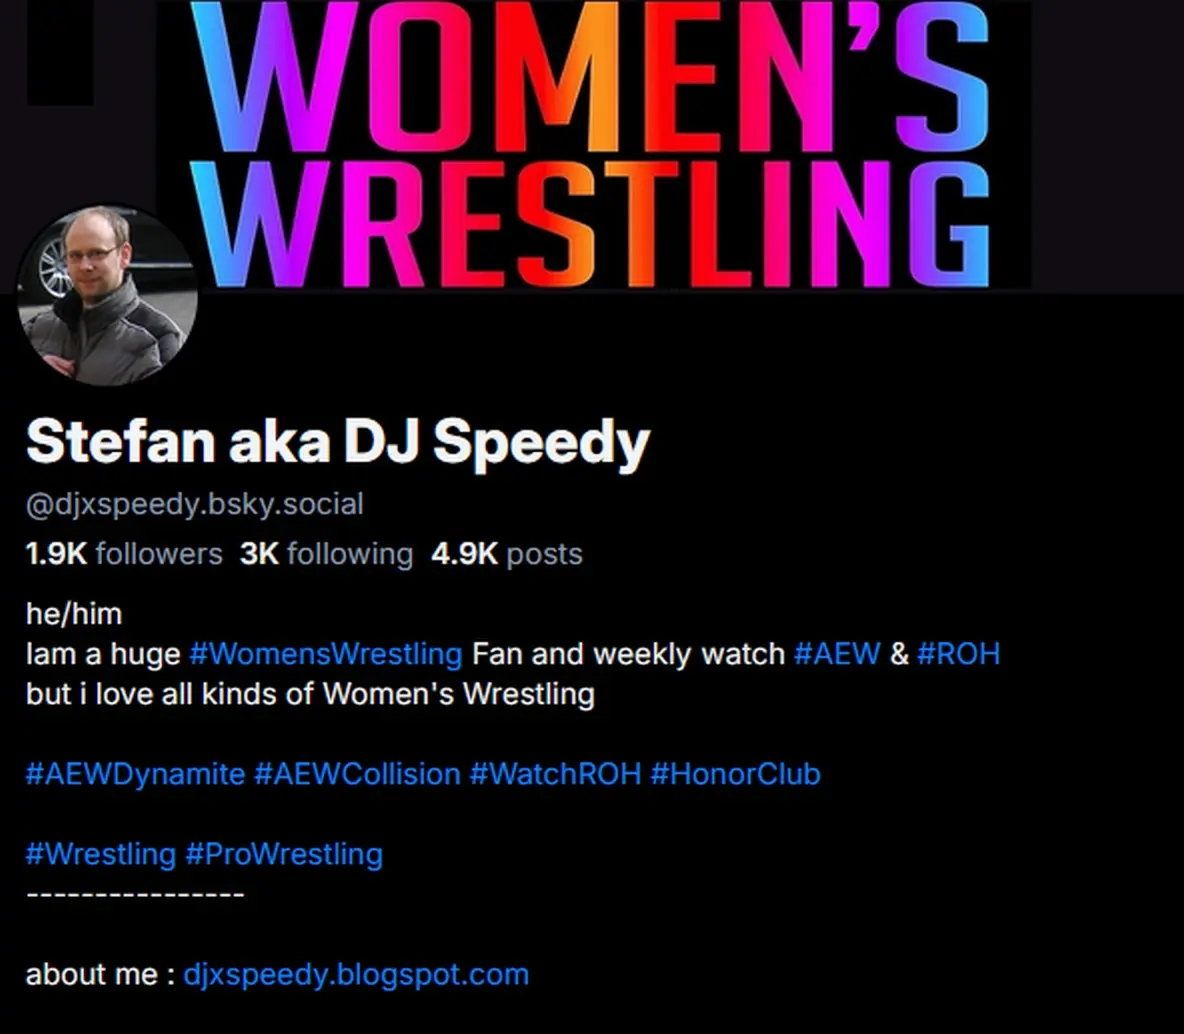Open the #WatchROH hashtag

tap(555, 774)
